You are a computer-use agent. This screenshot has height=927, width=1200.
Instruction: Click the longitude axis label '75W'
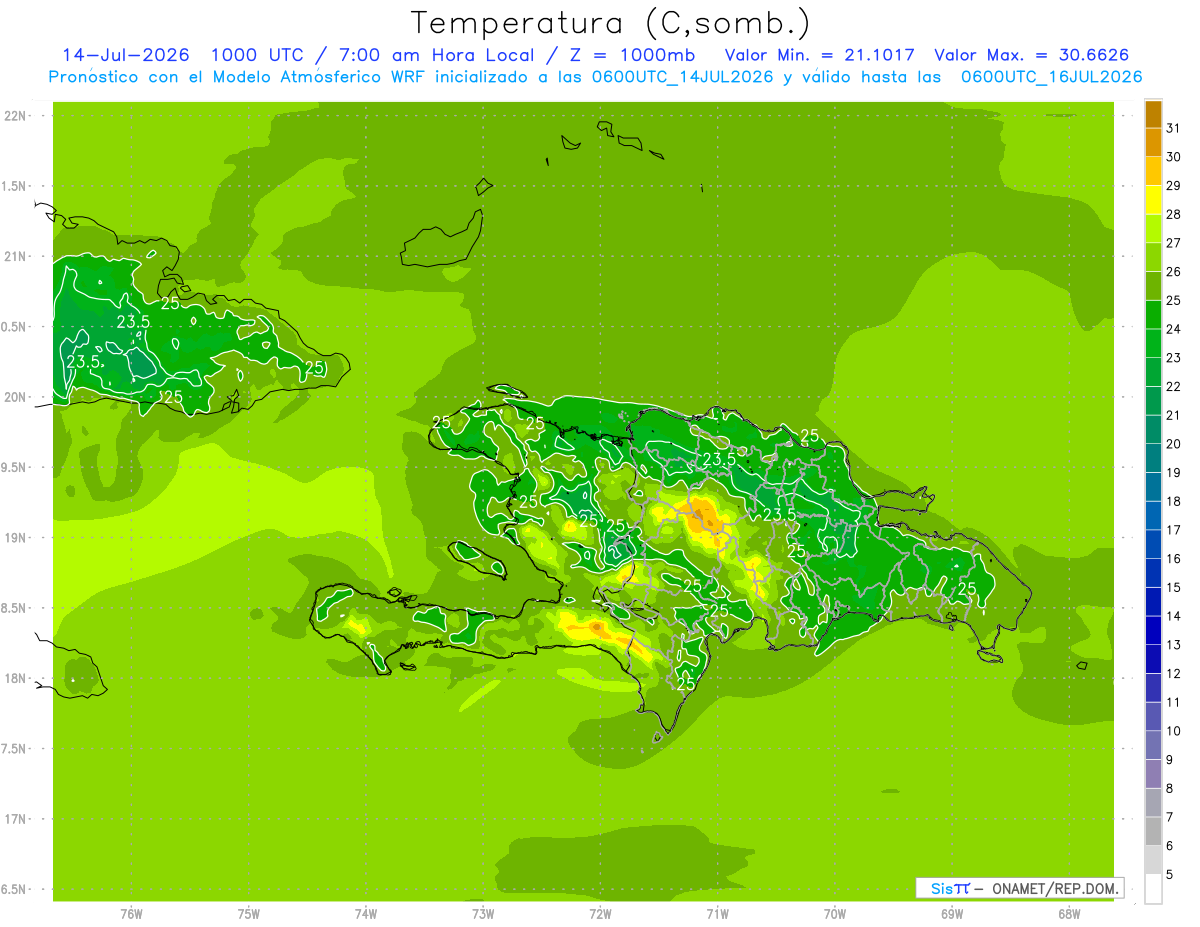pos(249,913)
